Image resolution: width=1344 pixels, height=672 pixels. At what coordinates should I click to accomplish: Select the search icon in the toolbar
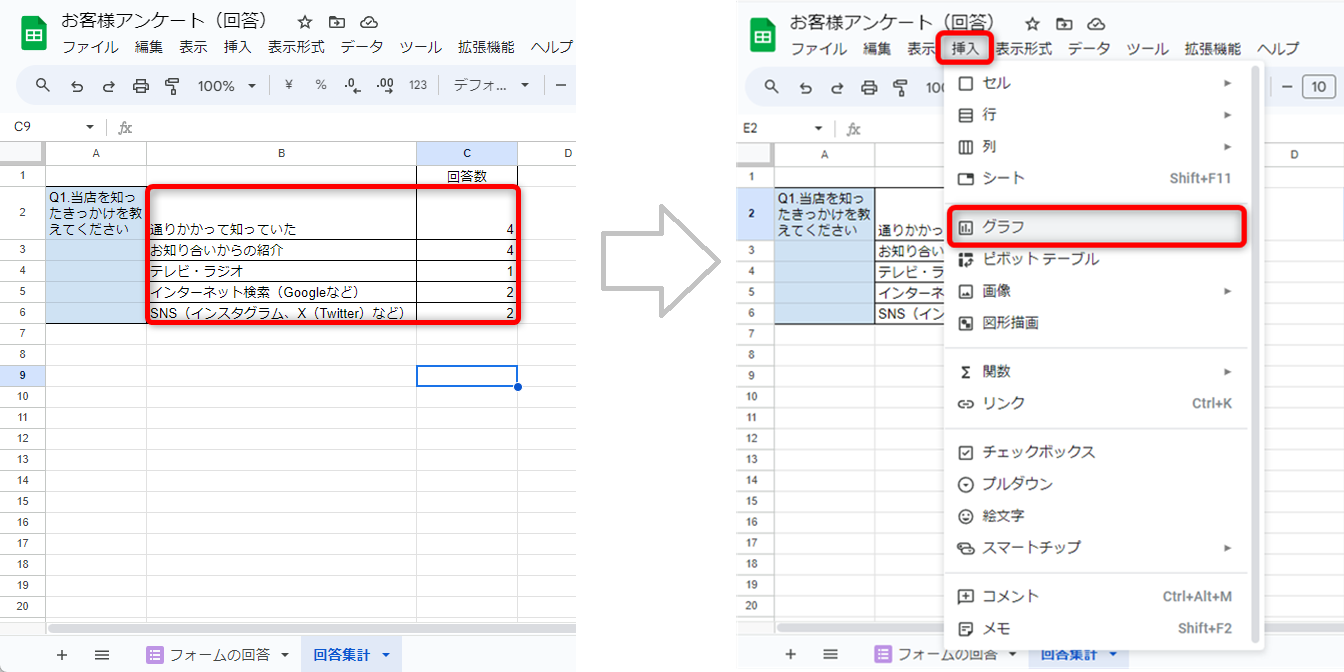tap(42, 86)
